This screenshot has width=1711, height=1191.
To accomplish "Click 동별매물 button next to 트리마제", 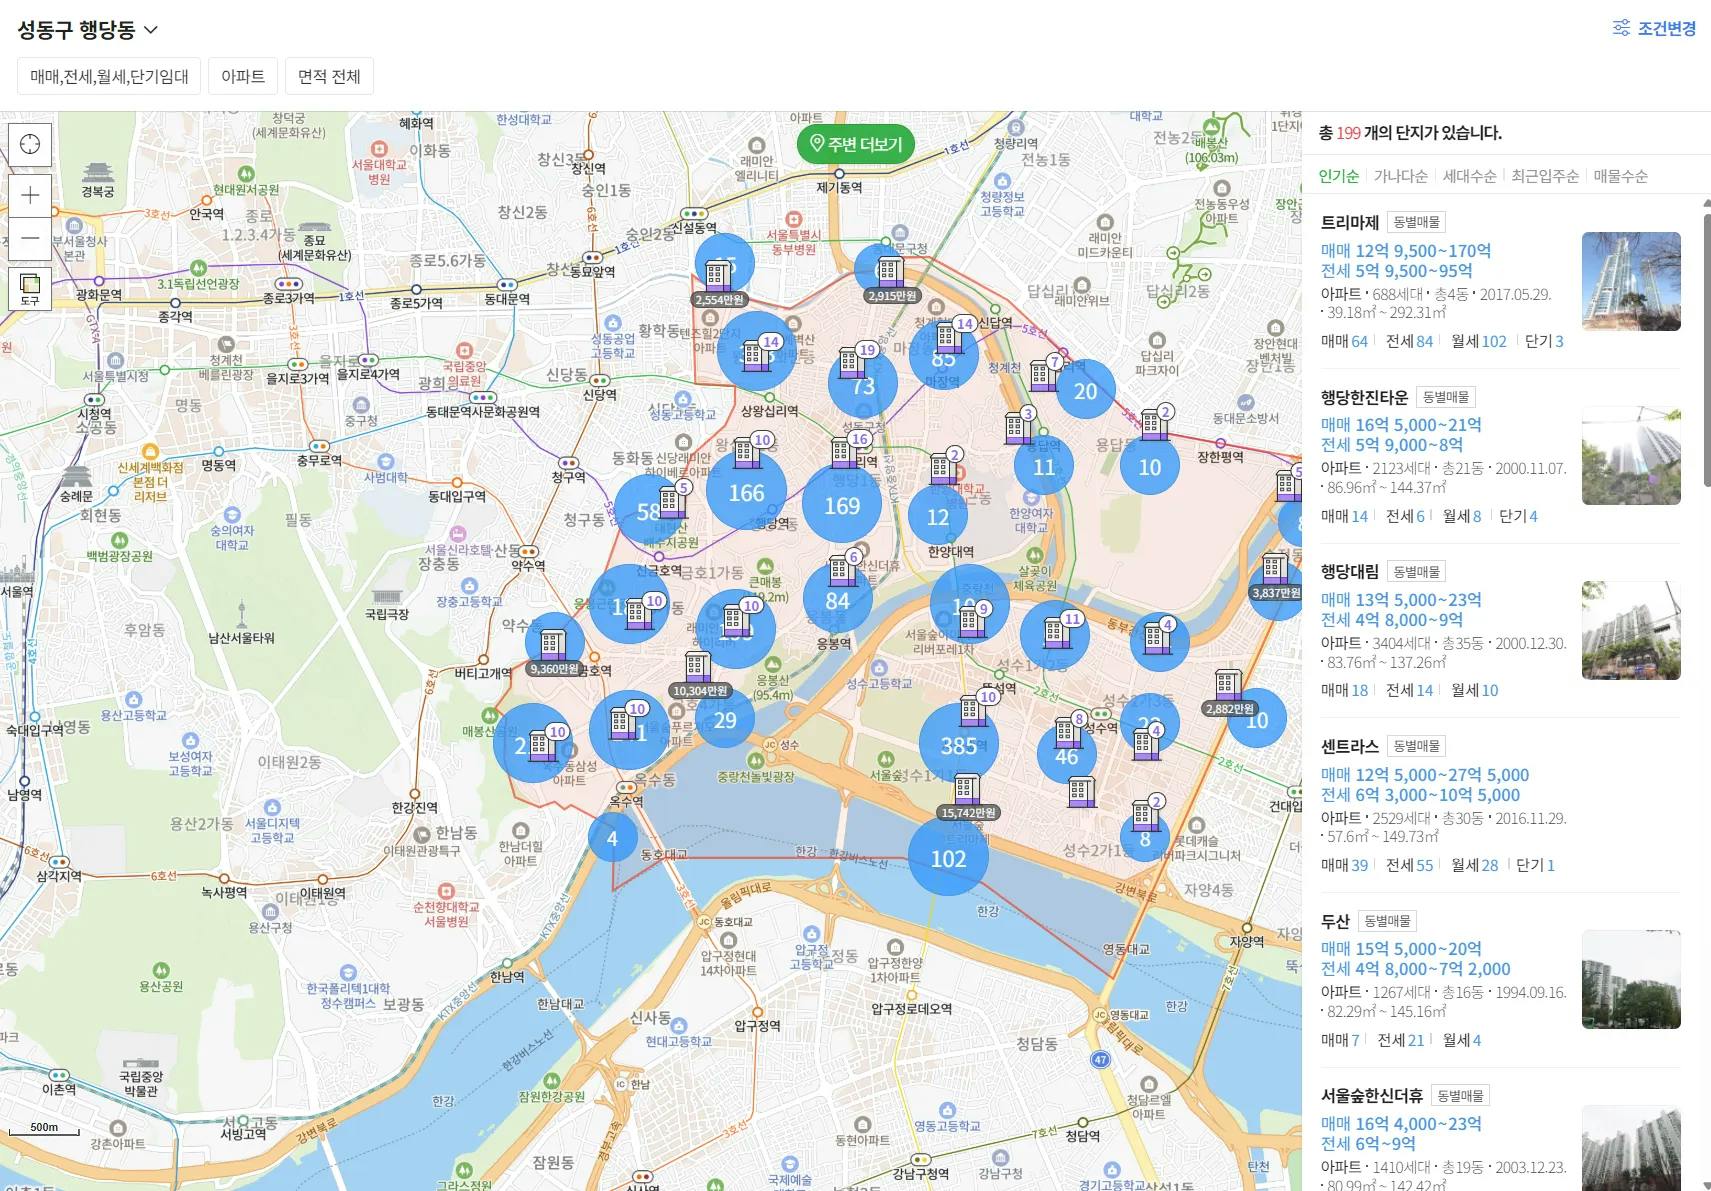I will 1416,222.
